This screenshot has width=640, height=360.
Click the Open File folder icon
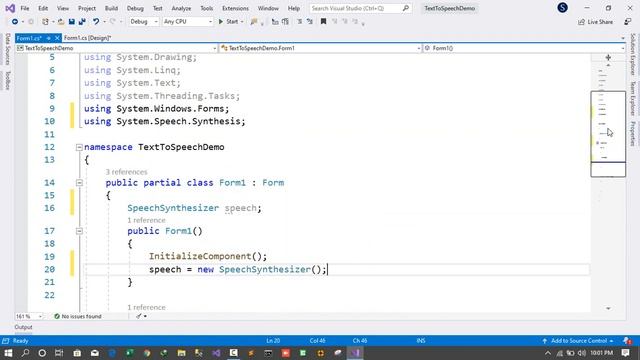pos(61,22)
